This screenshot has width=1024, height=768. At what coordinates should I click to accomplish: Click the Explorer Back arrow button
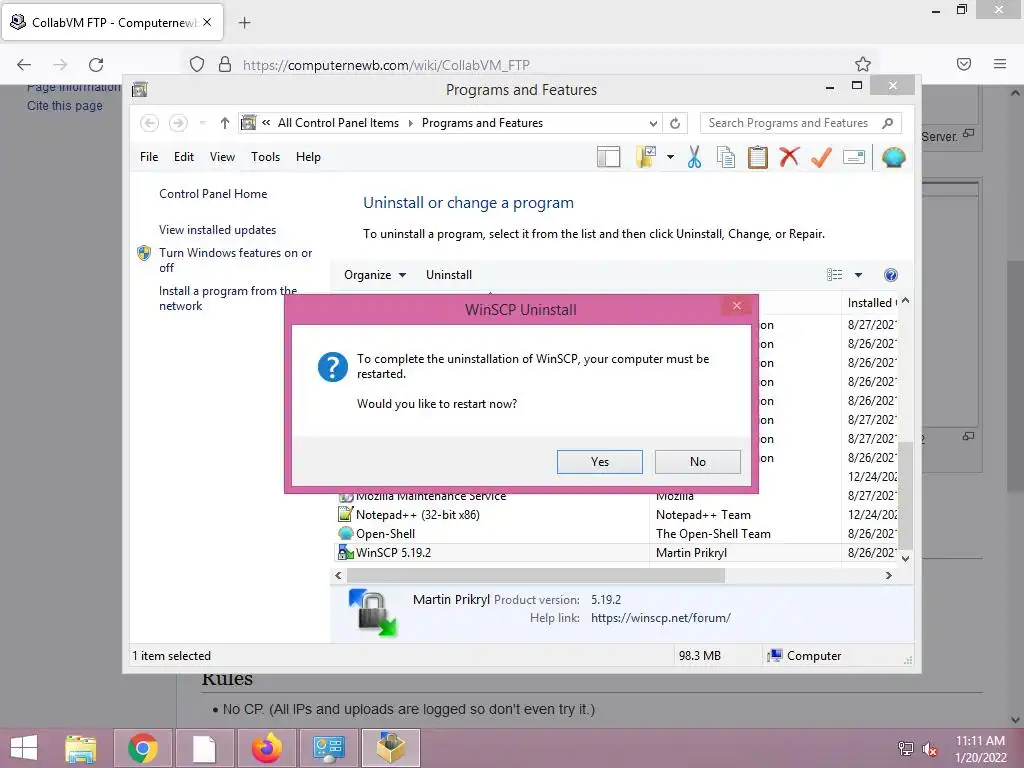150,123
